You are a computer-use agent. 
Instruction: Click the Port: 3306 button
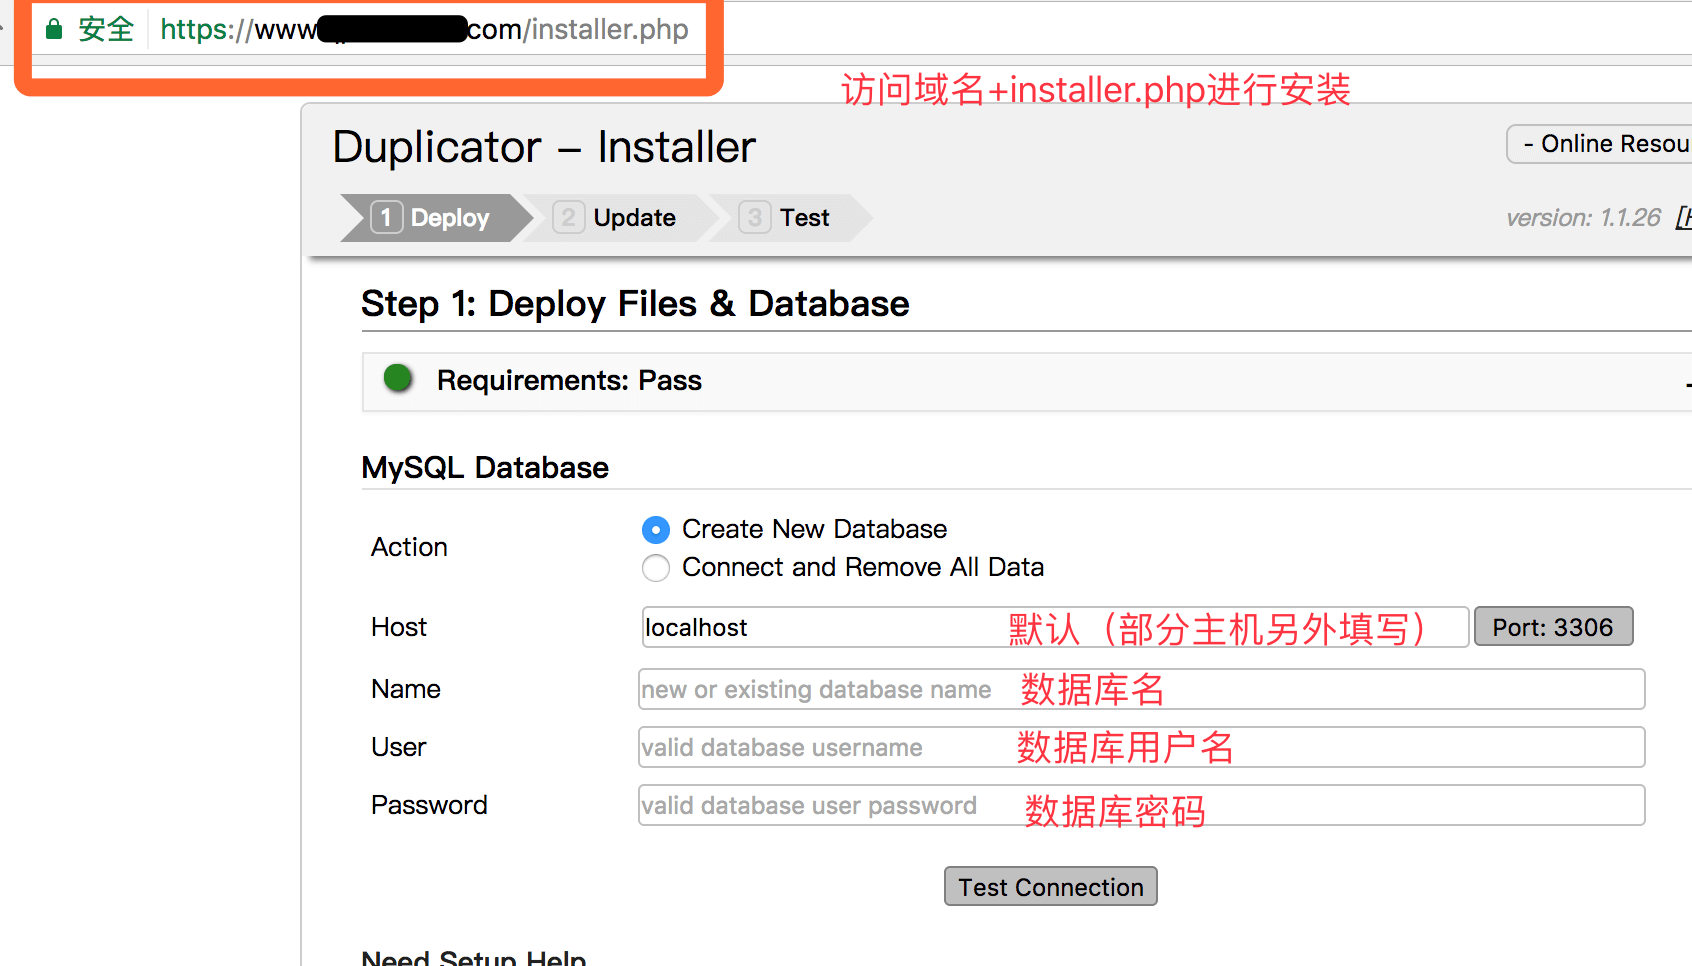1553,626
